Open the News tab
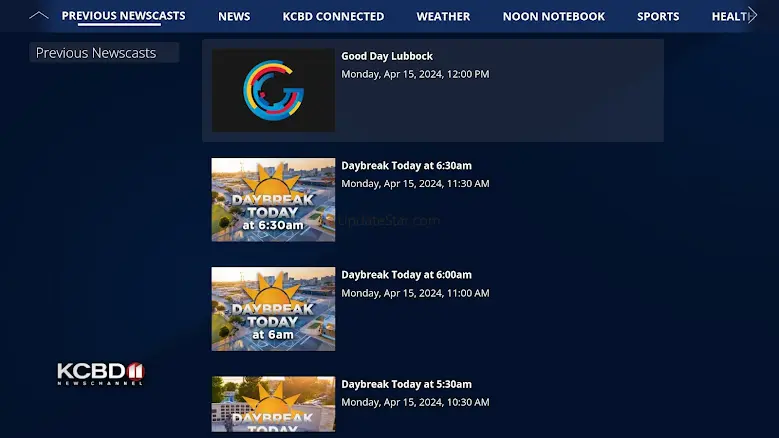The height and width of the screenshot is (438, 779). 234,16
